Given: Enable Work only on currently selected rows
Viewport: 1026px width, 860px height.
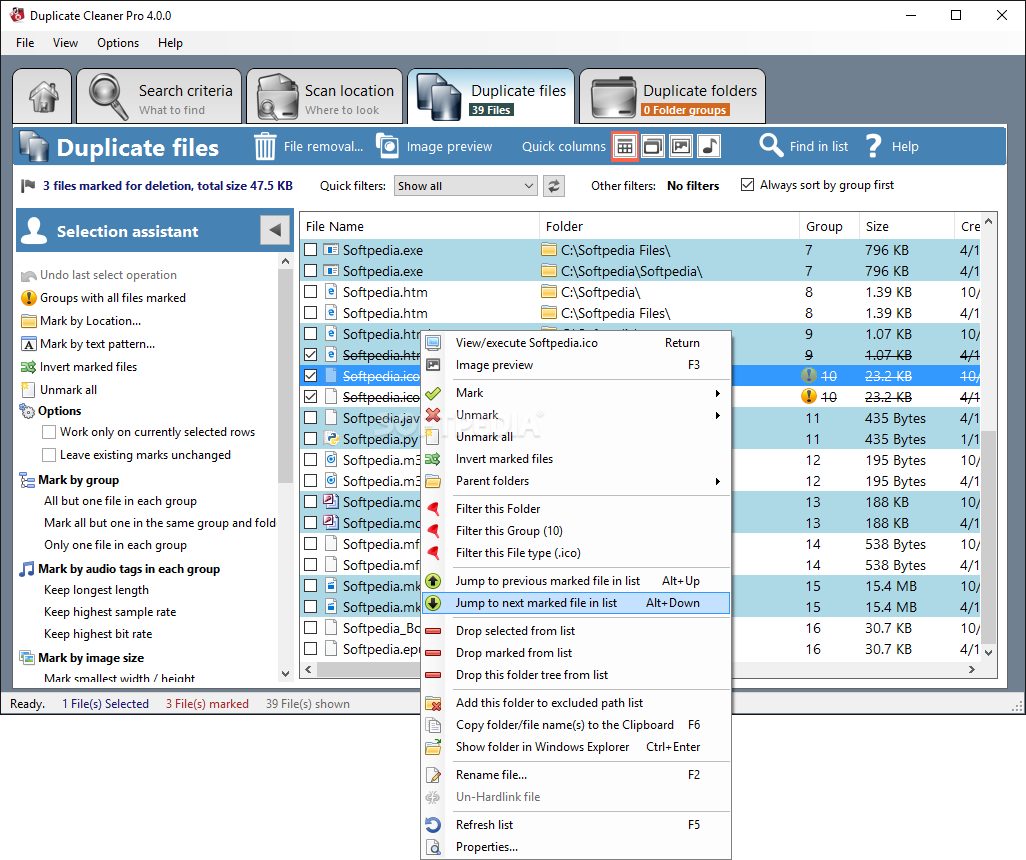Looking at the screenshot, I should [48, 432].
